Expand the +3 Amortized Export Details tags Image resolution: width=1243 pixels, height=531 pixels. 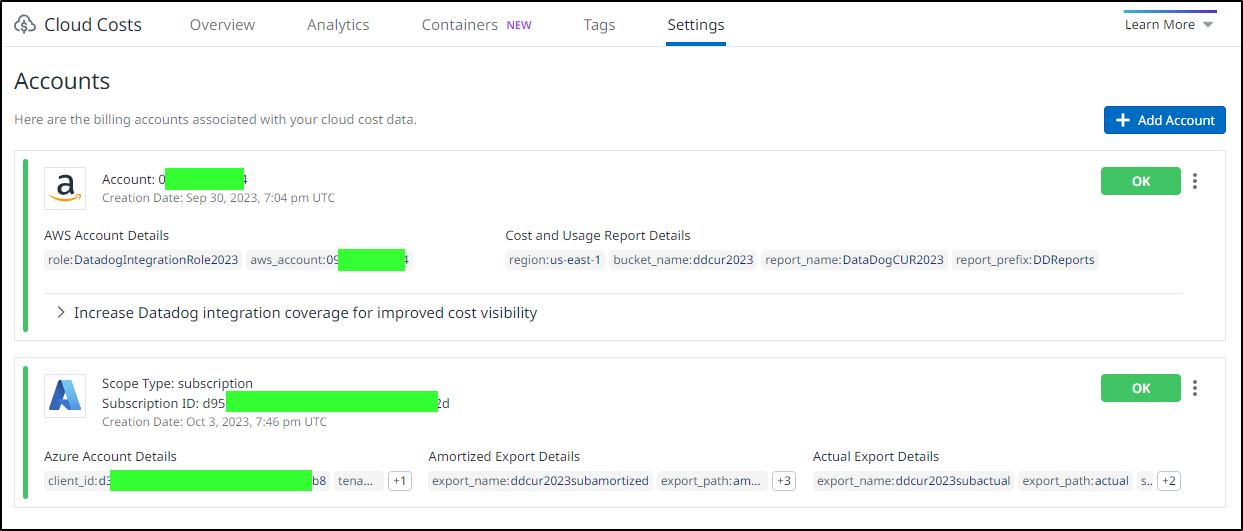(x=784, y=481)
